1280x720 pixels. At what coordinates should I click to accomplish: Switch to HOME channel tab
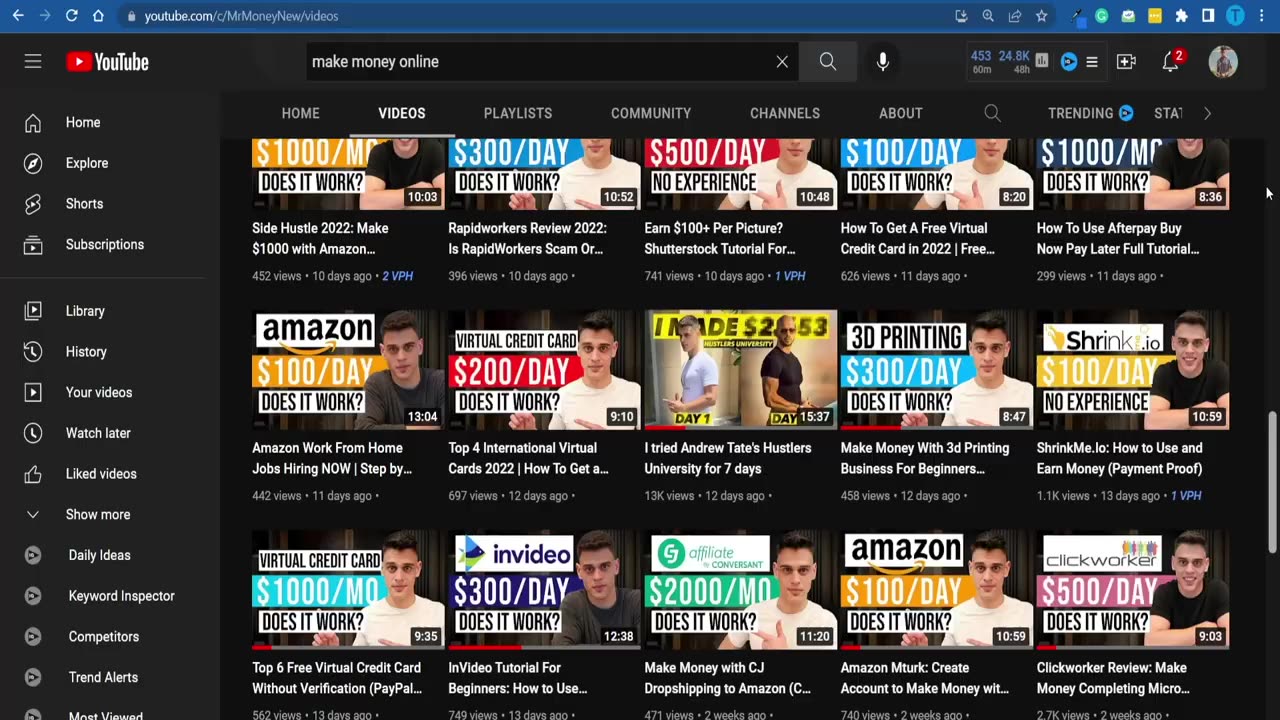[300, 113]
